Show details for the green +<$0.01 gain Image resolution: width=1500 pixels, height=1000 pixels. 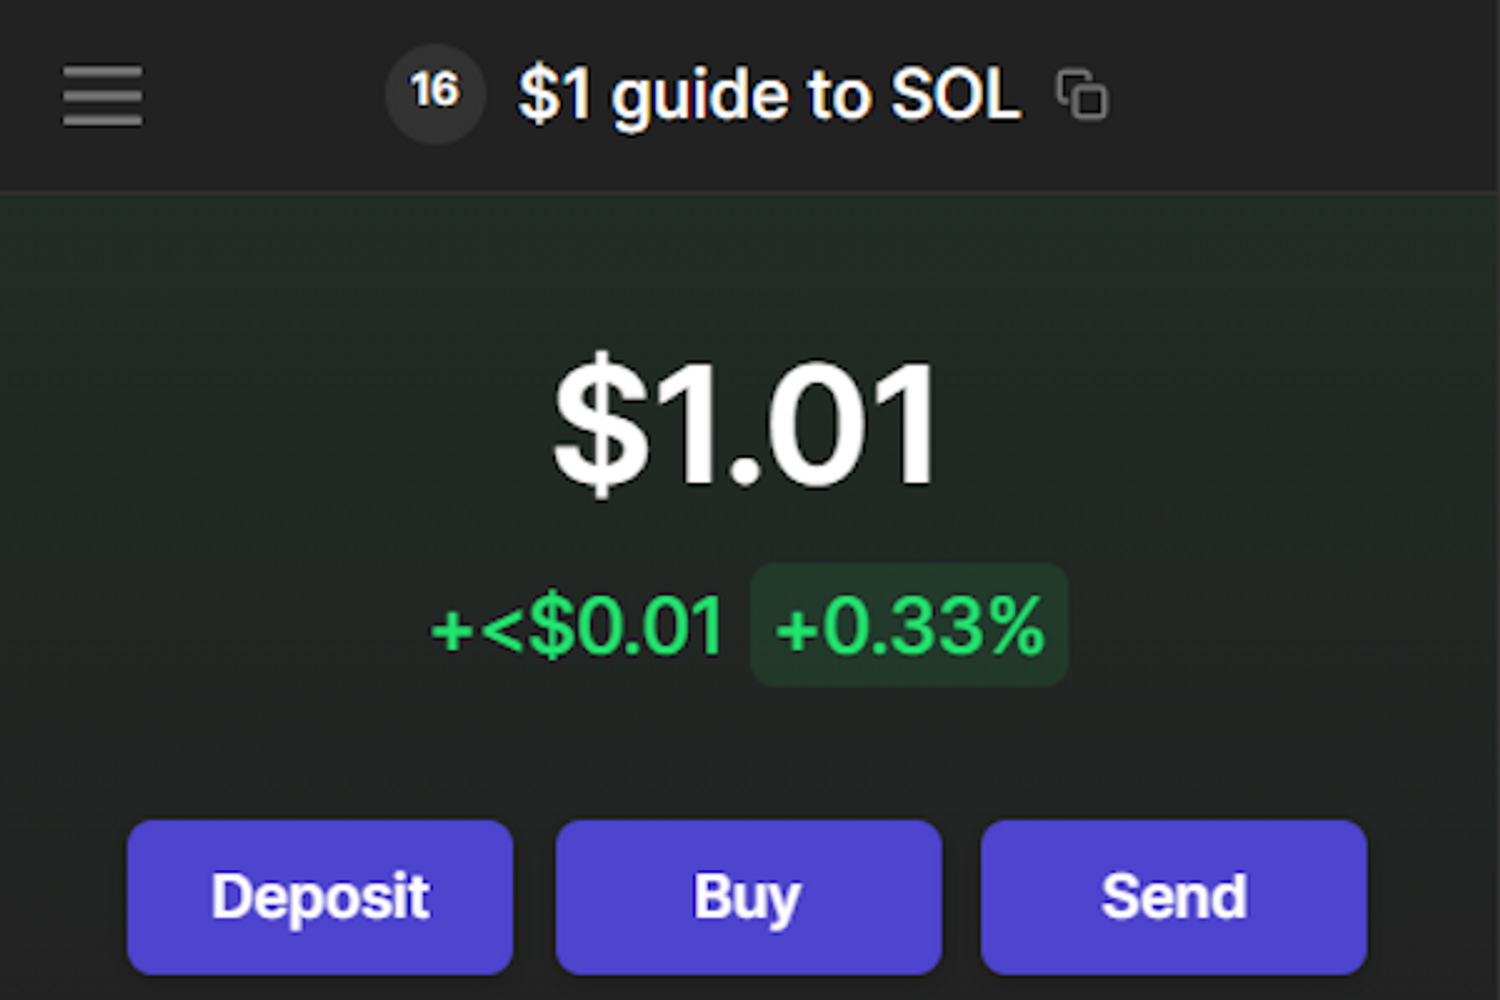(x=576, y=627)
